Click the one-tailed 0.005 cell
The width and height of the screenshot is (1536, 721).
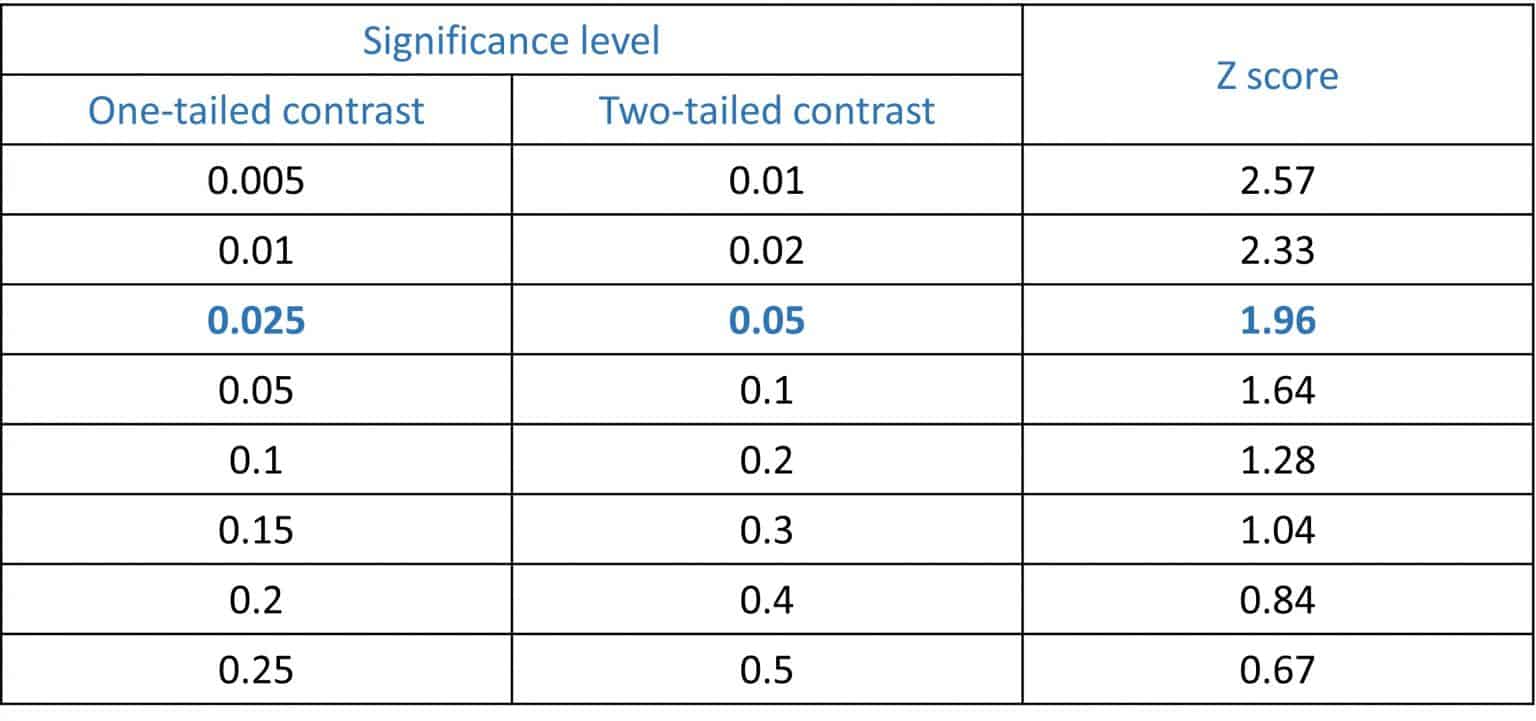tap(256, 180)
